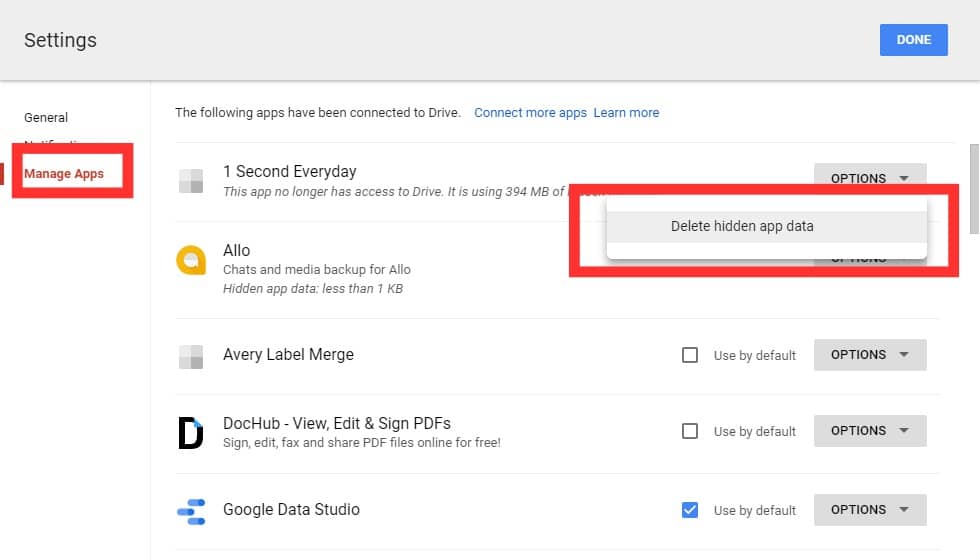
Task: Open the Connect more apps link
Action: [x=530, y=112]
